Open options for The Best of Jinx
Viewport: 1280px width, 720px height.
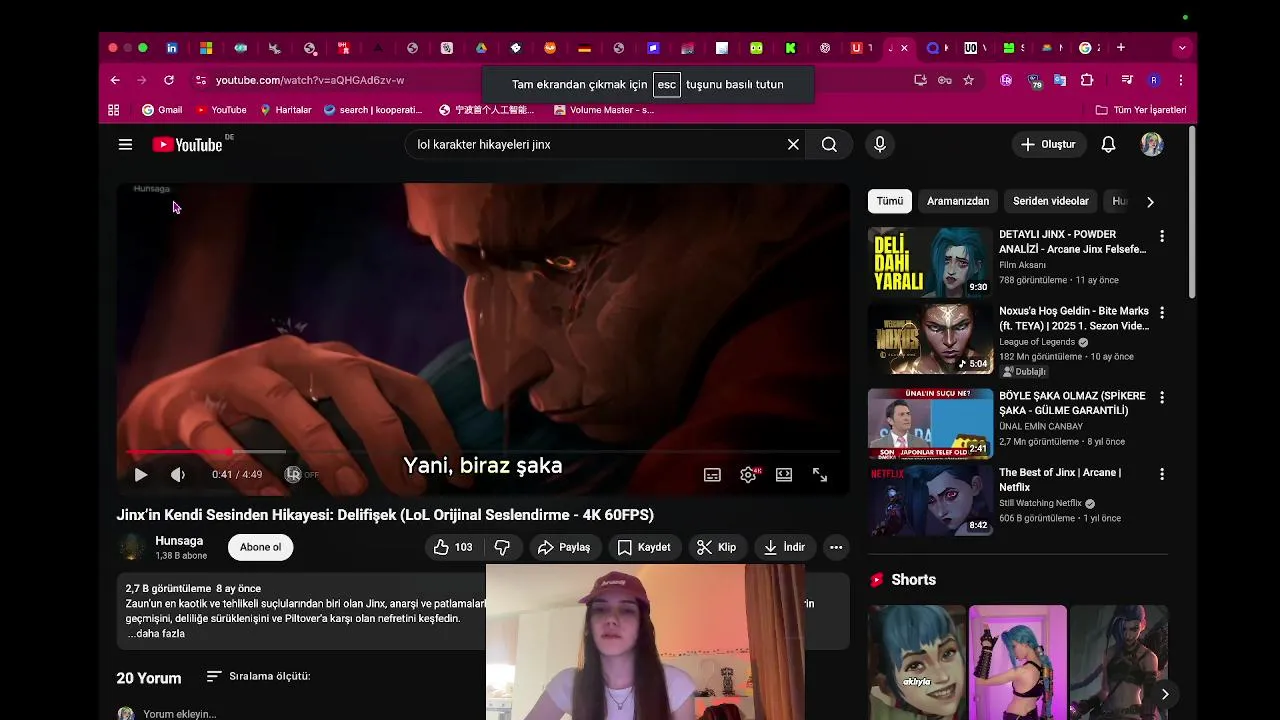pyautogui.click(x=1162, y=475)
